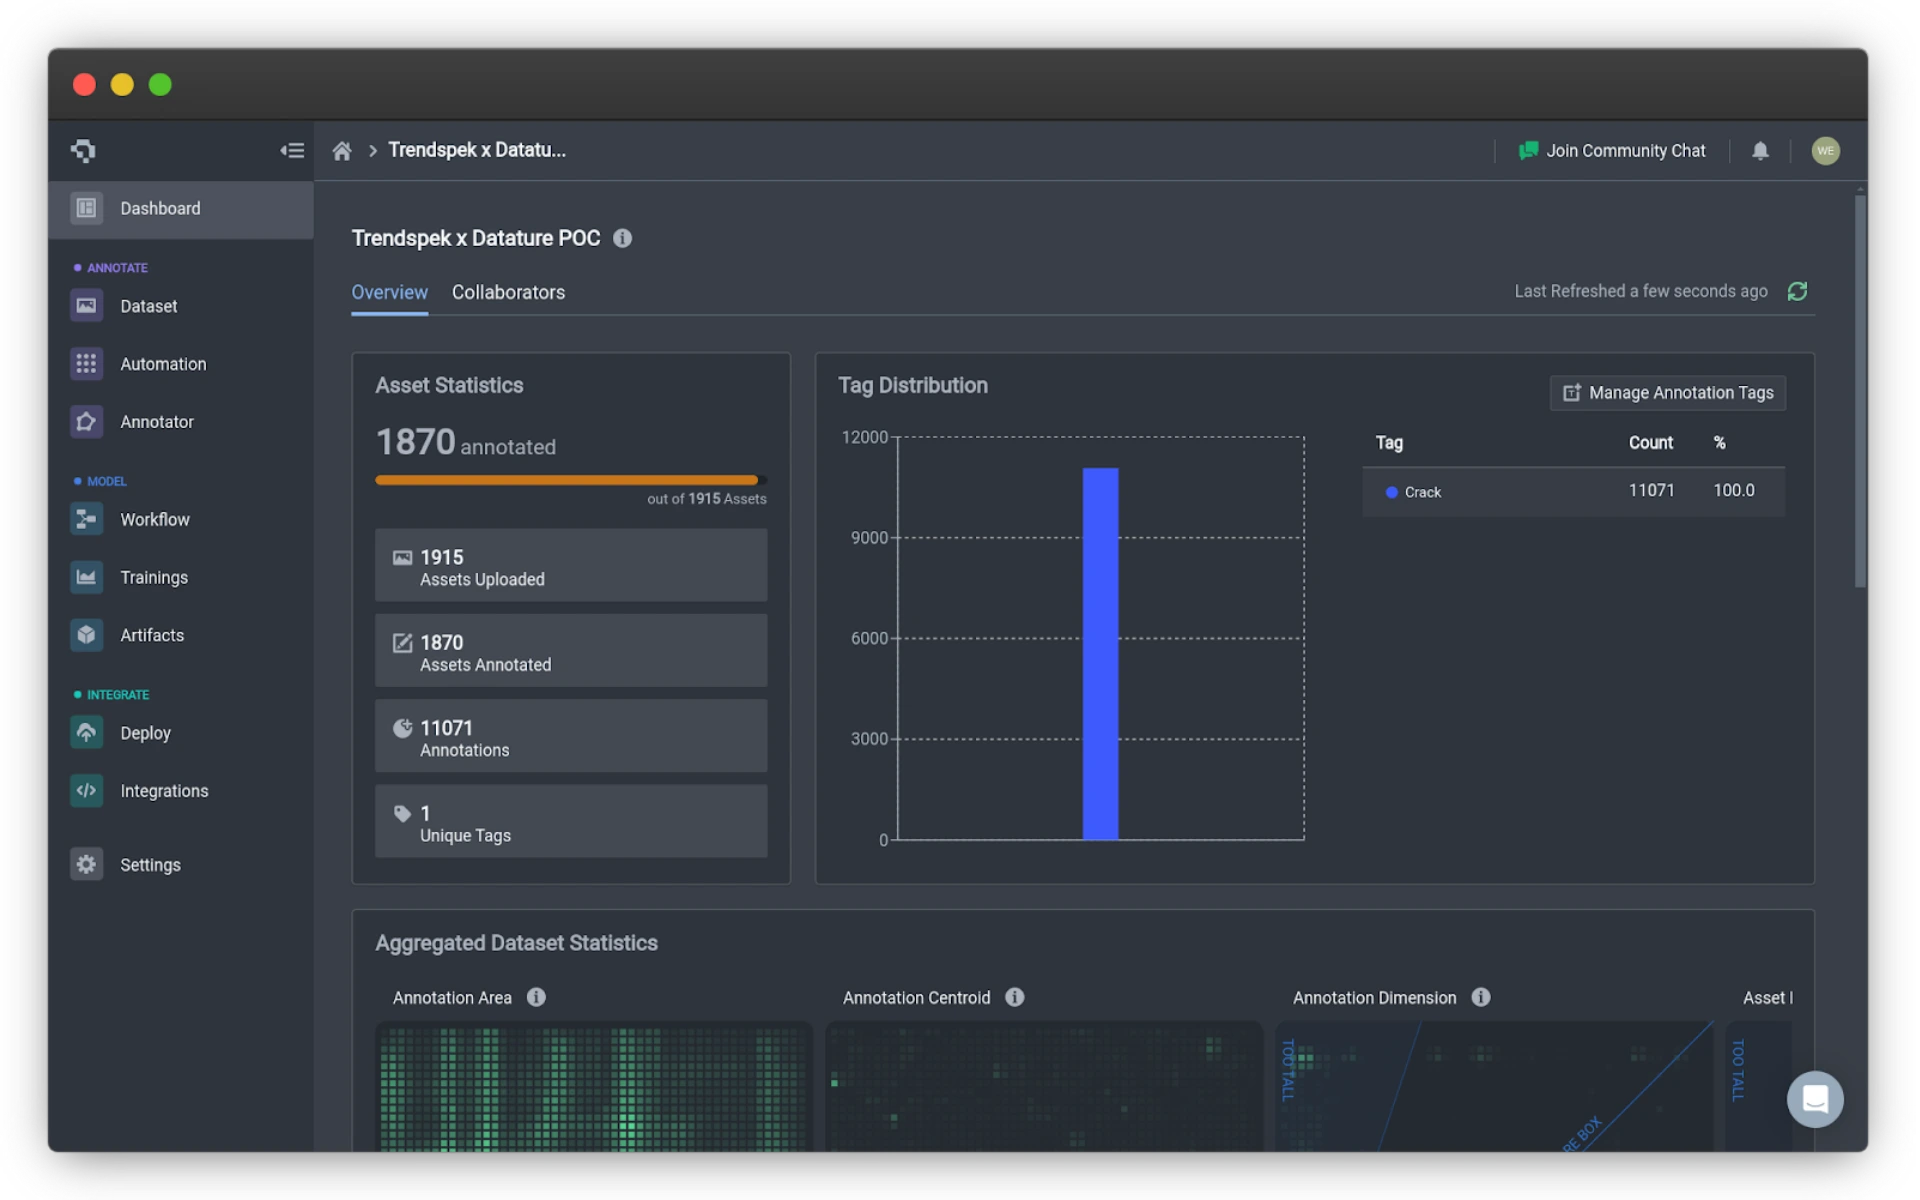Click Annotation Dimension info icon
This screenshot has height=1200, width=1920.
pos(1481,997)
